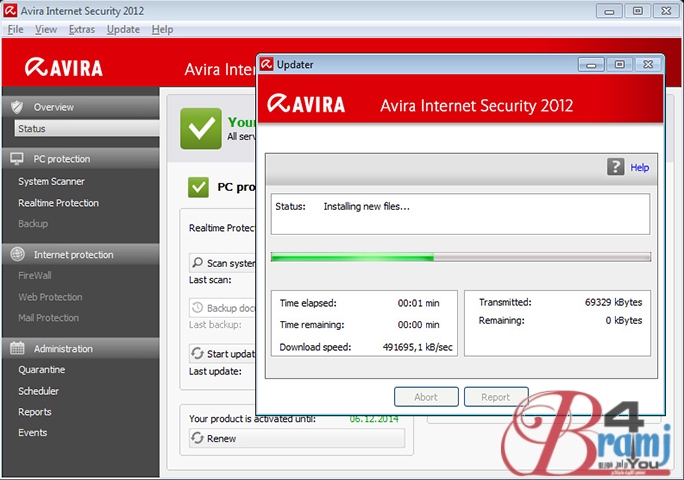Click the Avira logo in Updater title bar
This screenshot has height=480, width=684.
pos(267,64)
